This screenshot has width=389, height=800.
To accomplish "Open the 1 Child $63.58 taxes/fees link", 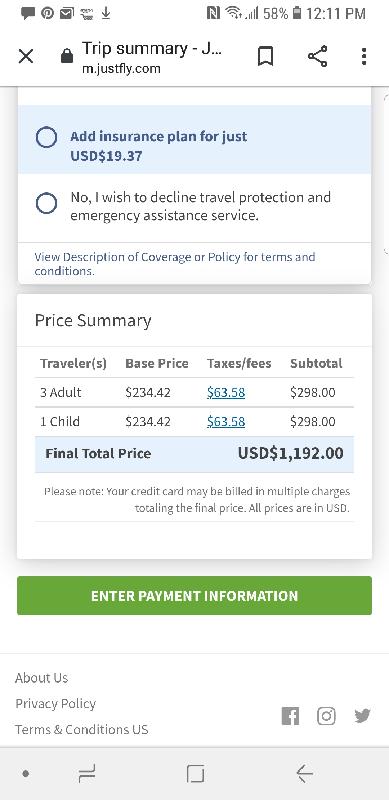I will tap(226, 421).
